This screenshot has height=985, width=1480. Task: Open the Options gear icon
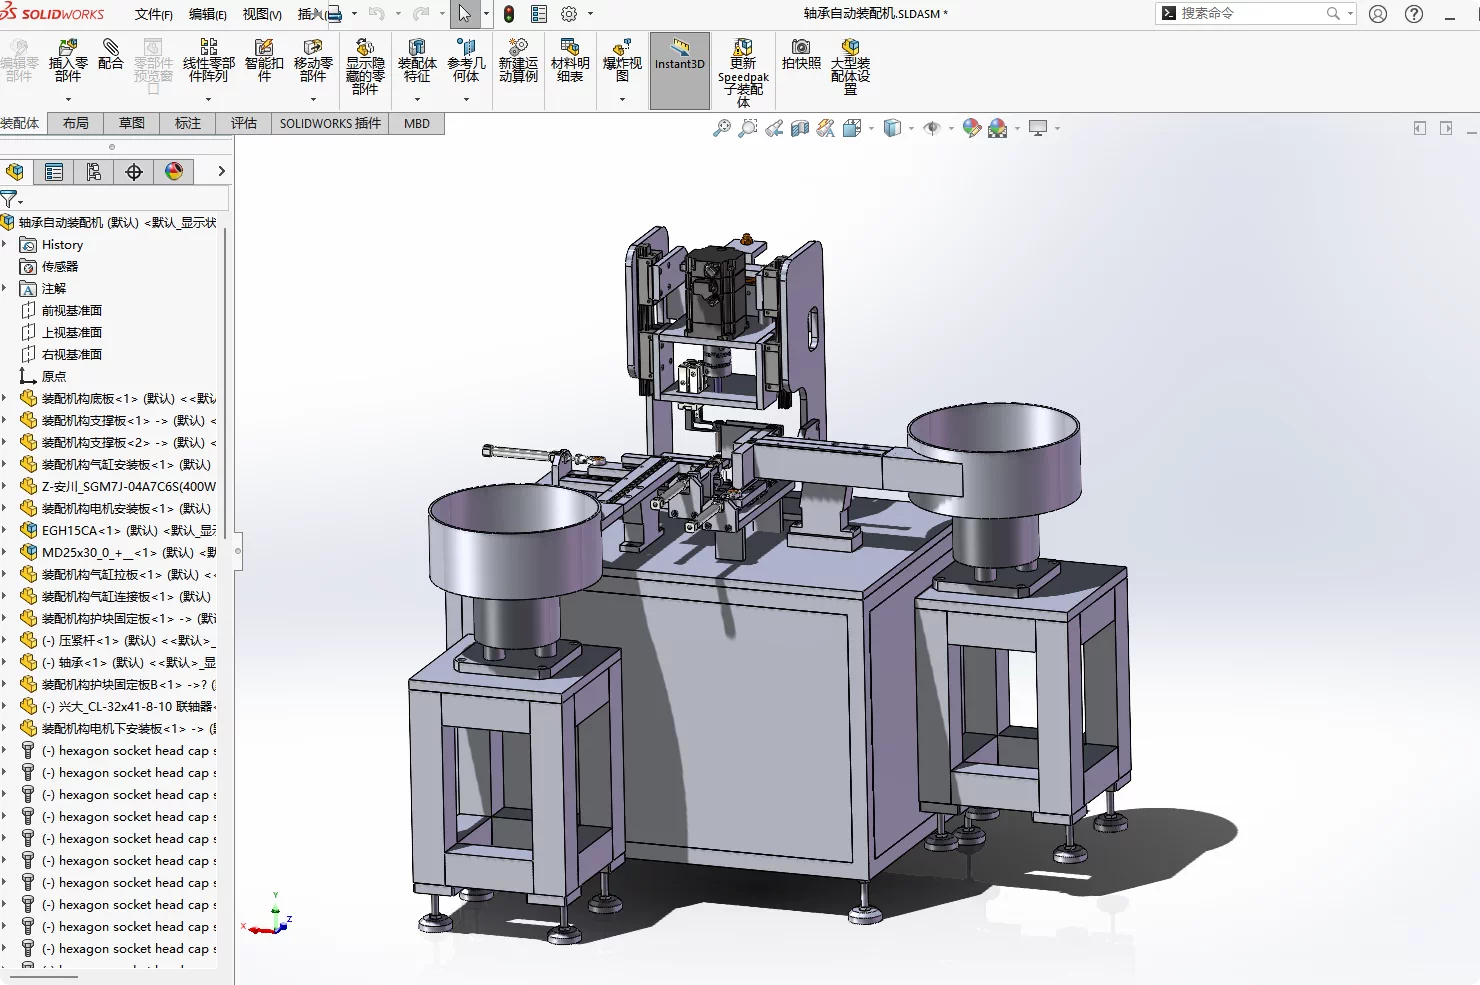point(569,14)
